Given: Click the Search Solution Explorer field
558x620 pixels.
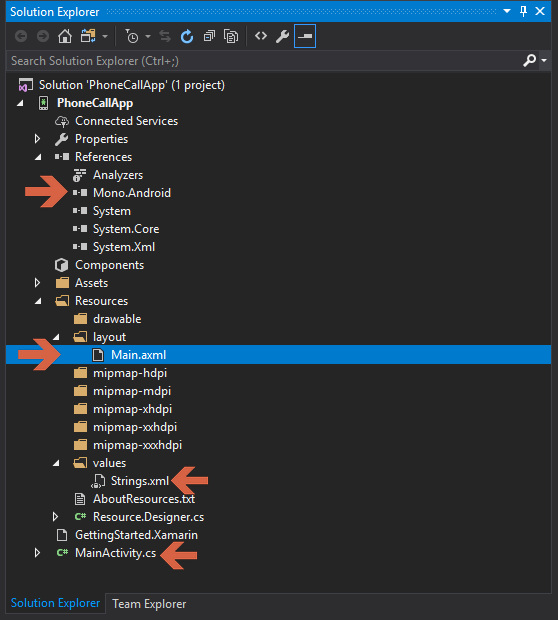Looking at the screenshot, I should 265,61.
